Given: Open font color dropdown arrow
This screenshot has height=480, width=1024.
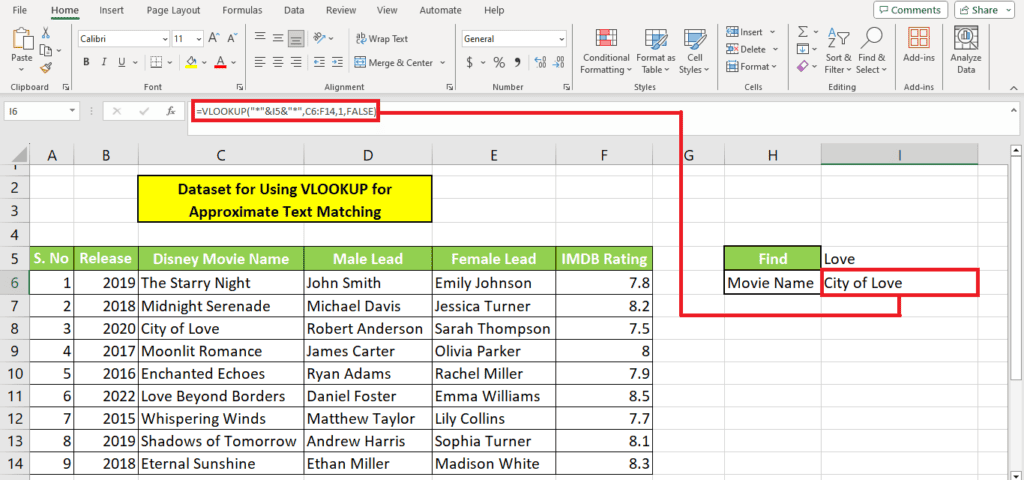Looking at the screenshot, I should pyautogui.click(x=234, y=63).
